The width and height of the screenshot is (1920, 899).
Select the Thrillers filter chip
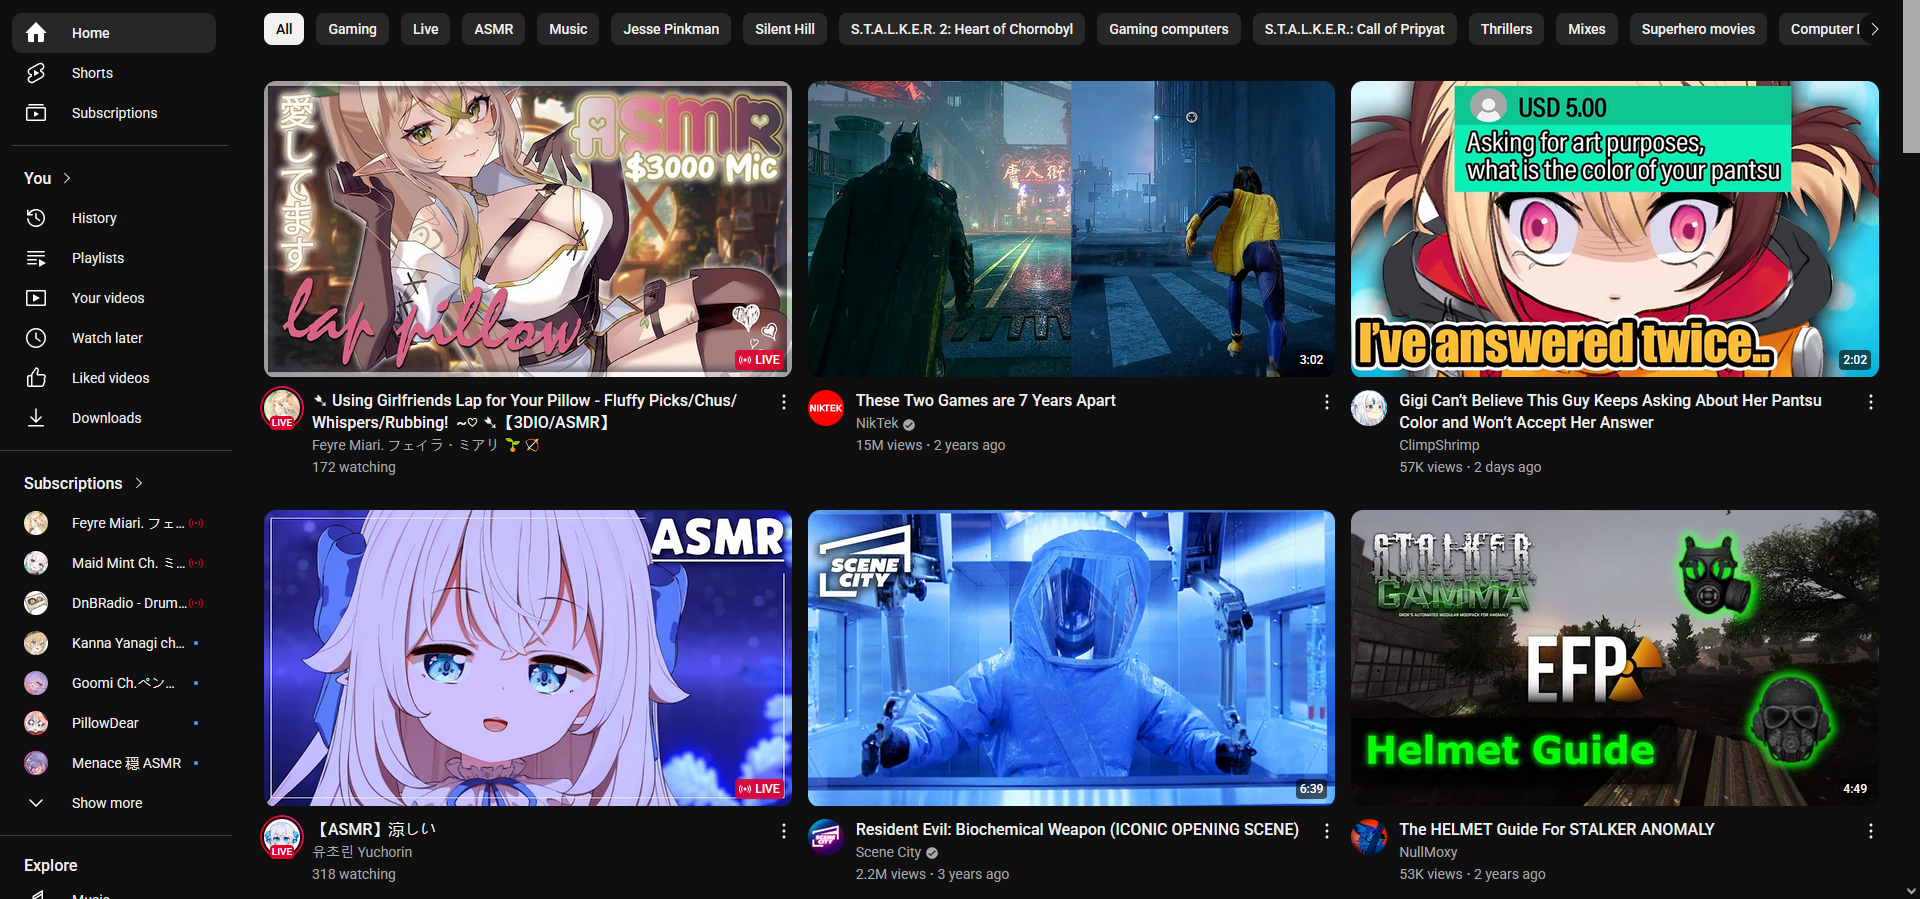click(x=1507, y=29)
